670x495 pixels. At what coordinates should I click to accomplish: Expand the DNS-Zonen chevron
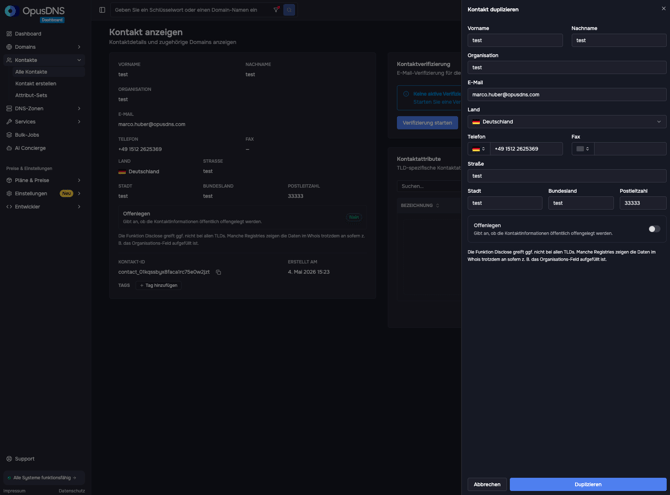pyautogui.click(x=79, y=109)
